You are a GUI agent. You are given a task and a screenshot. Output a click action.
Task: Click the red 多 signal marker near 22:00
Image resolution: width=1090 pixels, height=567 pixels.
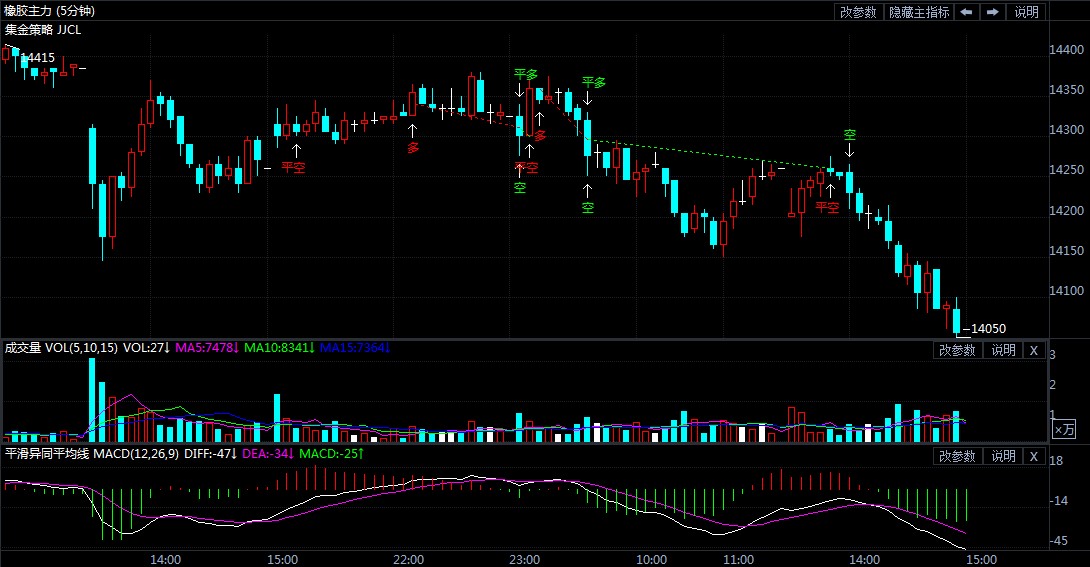(413, 147)
